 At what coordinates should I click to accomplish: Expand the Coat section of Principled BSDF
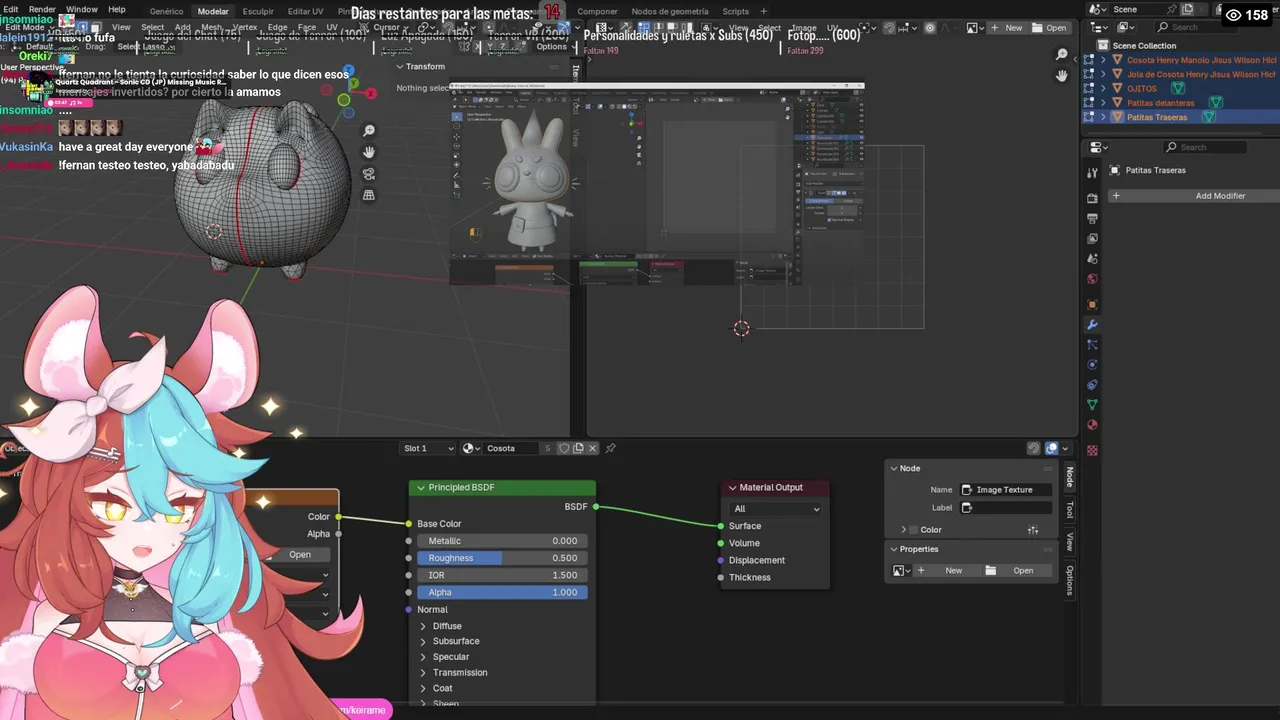click(x=423, y=688)
